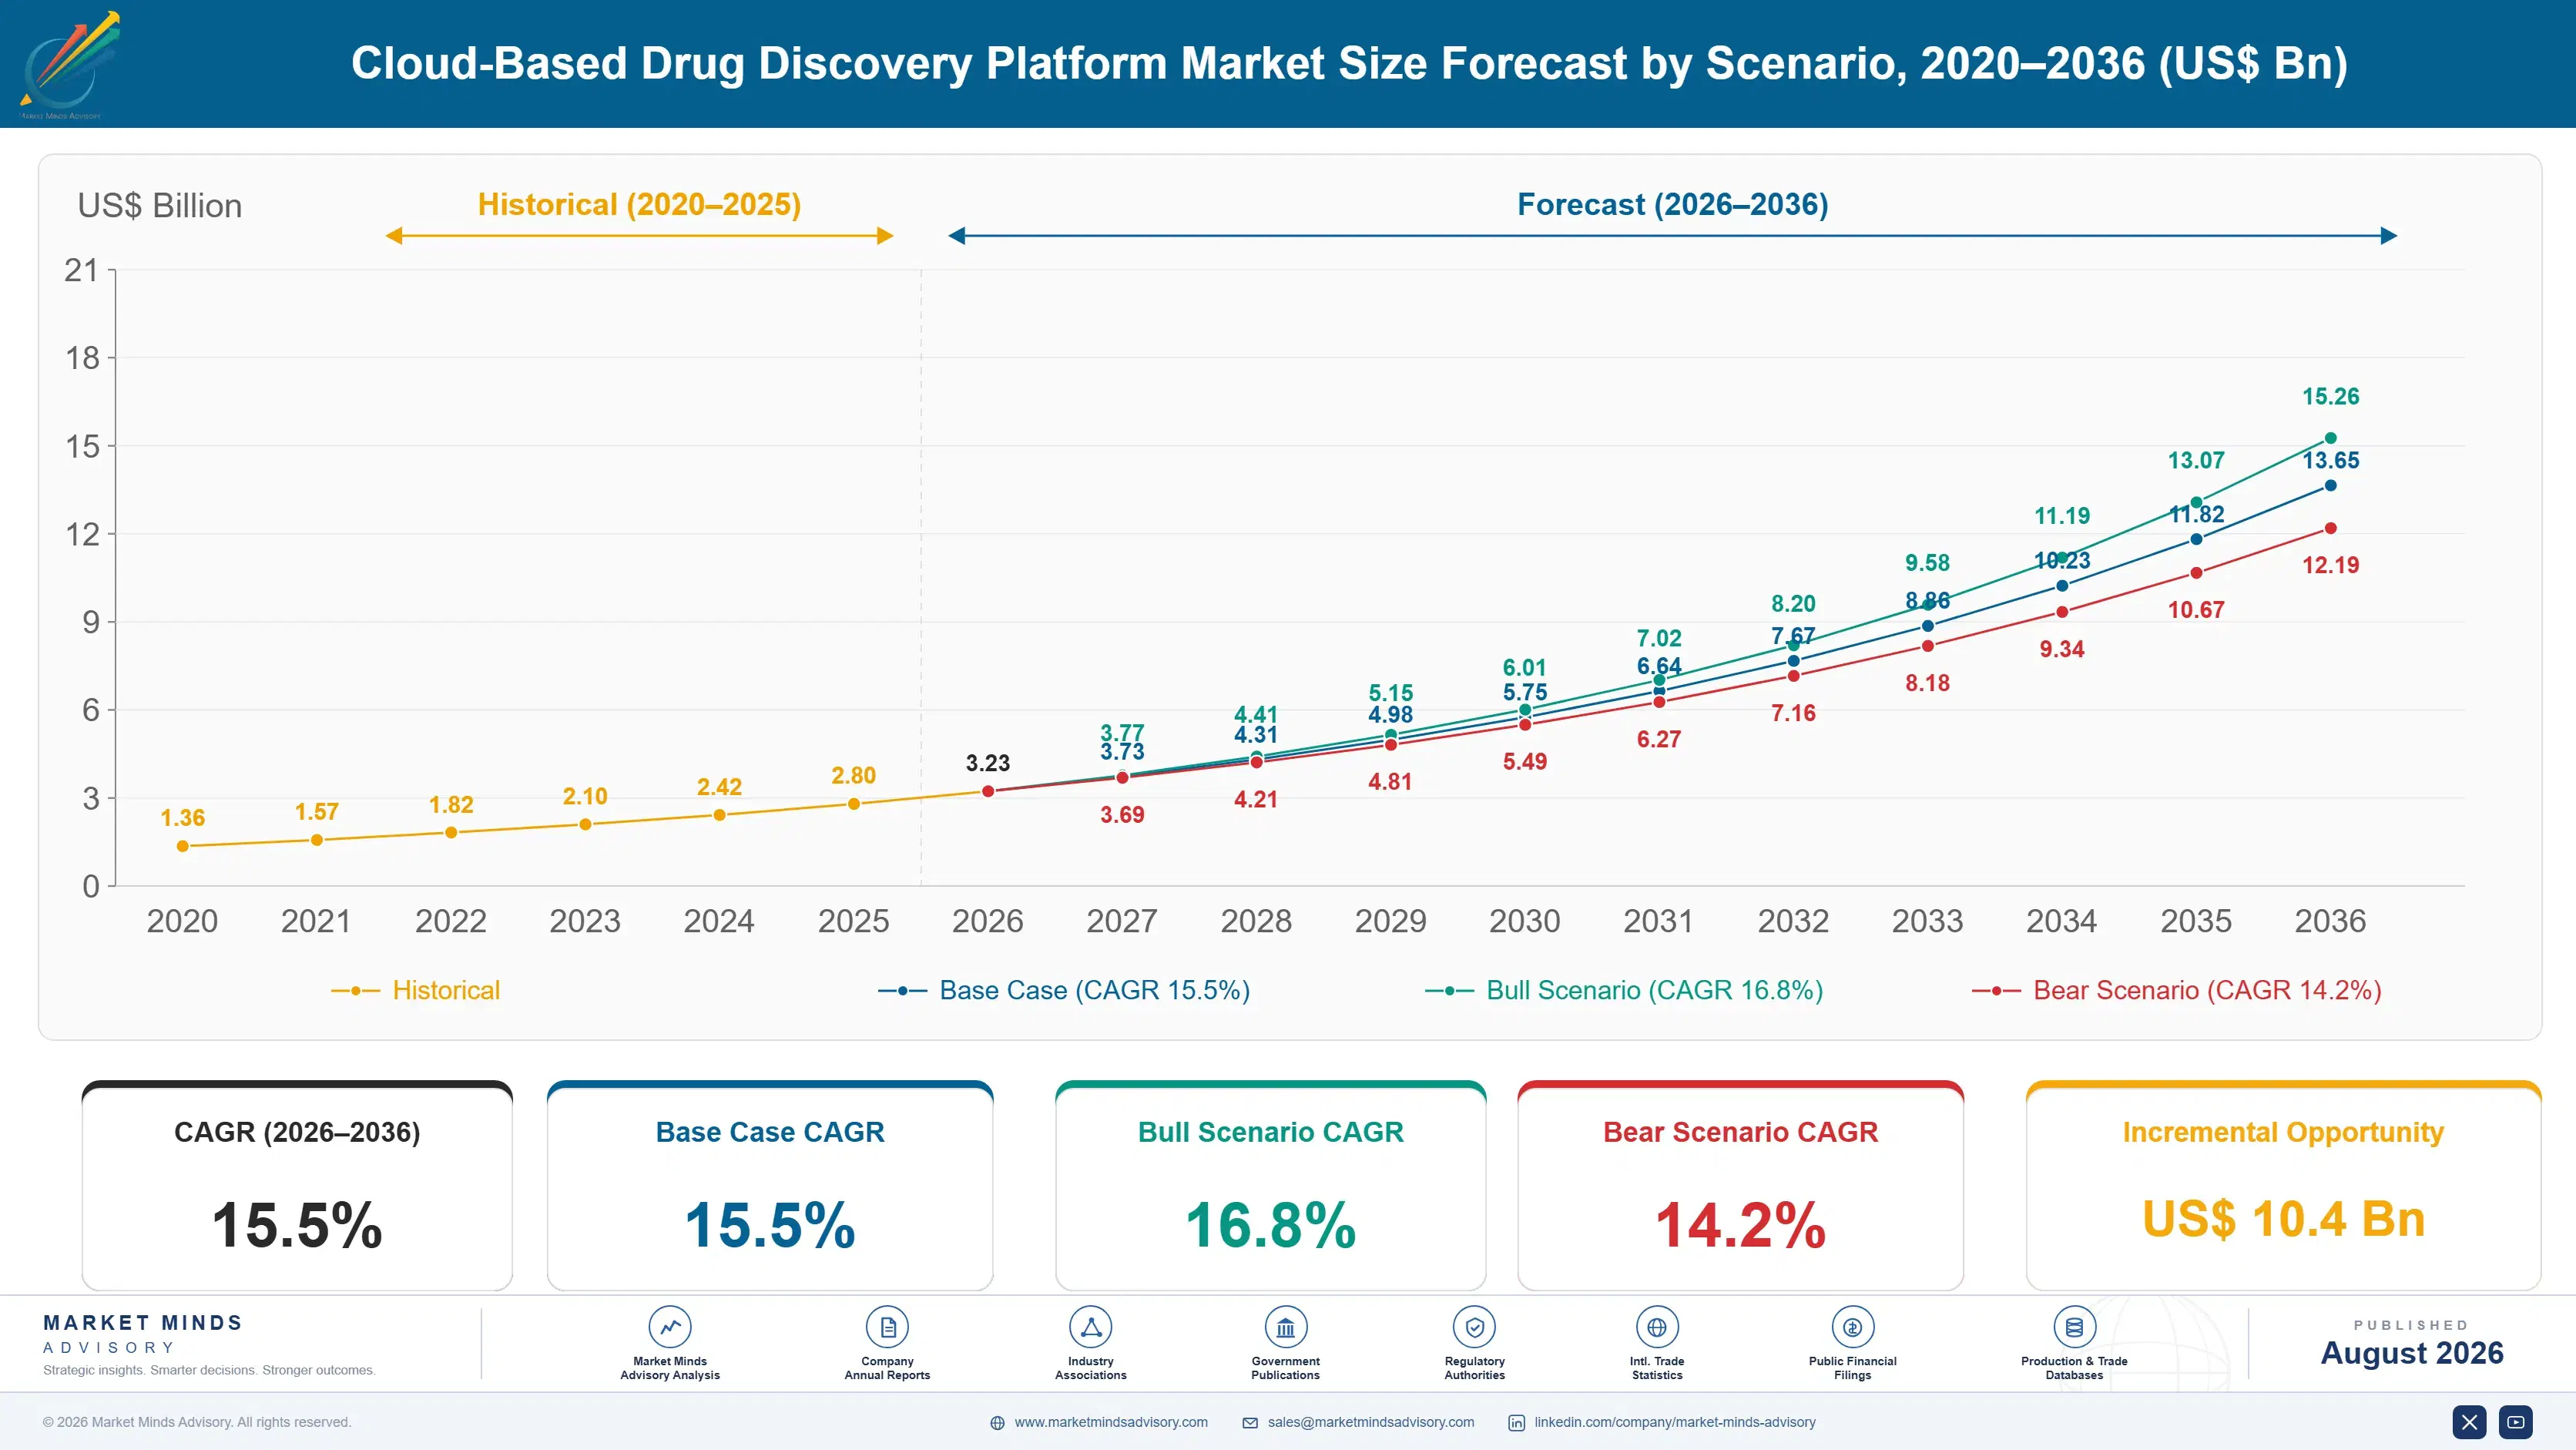Click the Regulatory Authorities shield icon
The image size is (2576, 1450).
1475,1327
